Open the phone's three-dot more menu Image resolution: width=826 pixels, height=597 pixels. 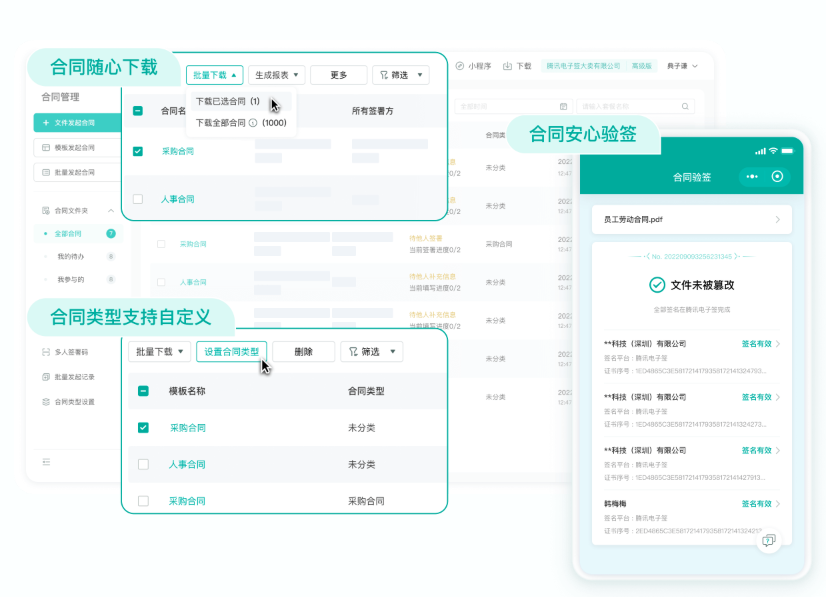tap(752, 177)
